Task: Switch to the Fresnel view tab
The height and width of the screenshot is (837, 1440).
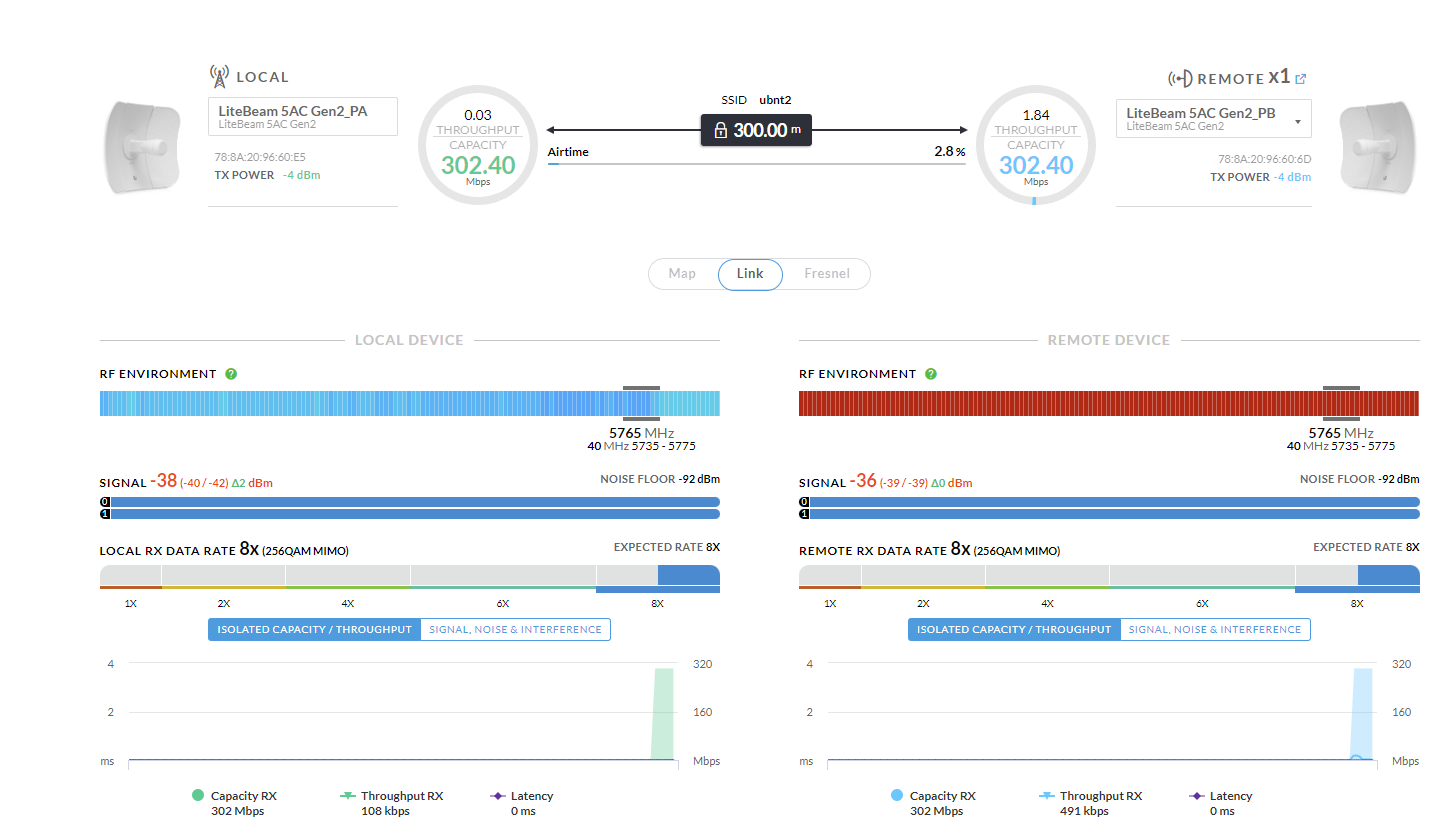Action: [x=826, y=274]
